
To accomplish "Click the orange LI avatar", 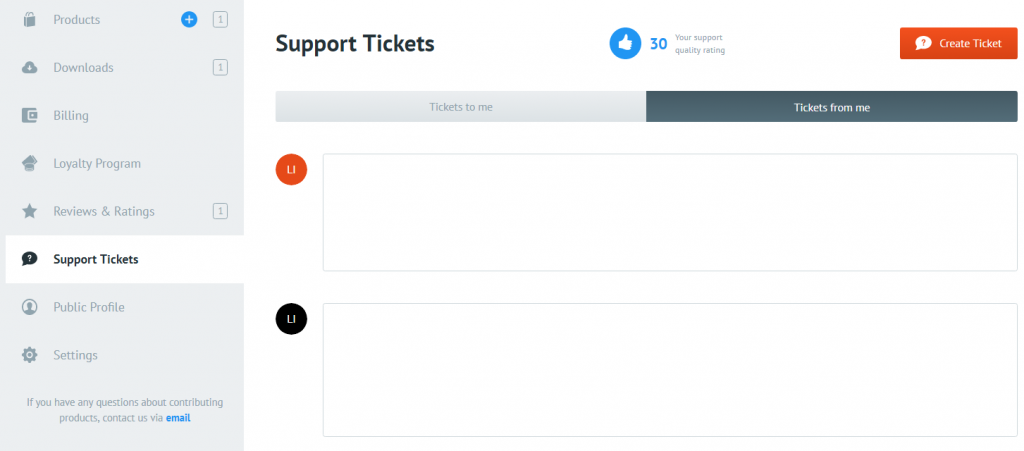I will 291,169.
